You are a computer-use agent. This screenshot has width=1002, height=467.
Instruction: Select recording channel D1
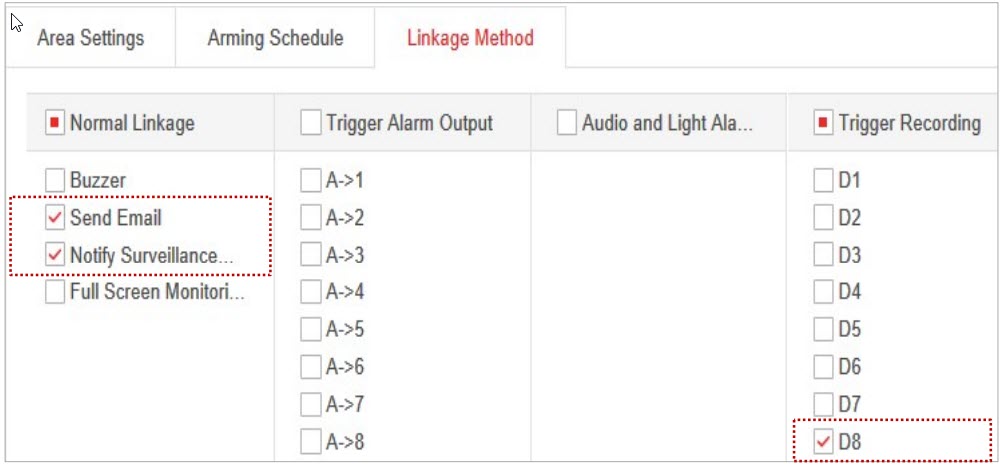point(823,181)
